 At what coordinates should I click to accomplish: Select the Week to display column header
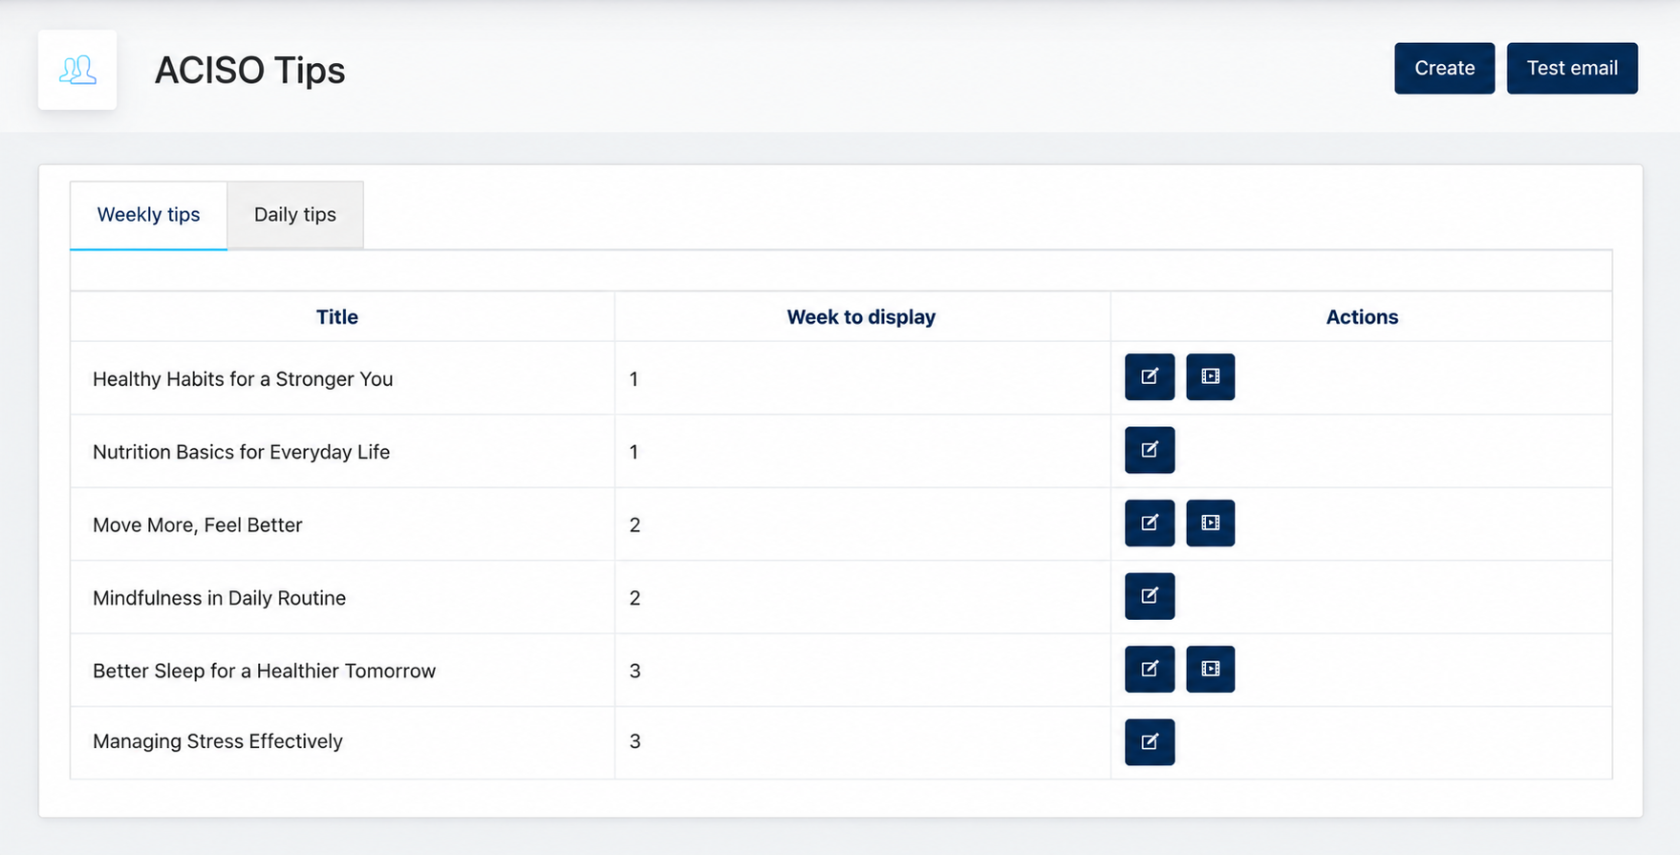pos(861,317)
